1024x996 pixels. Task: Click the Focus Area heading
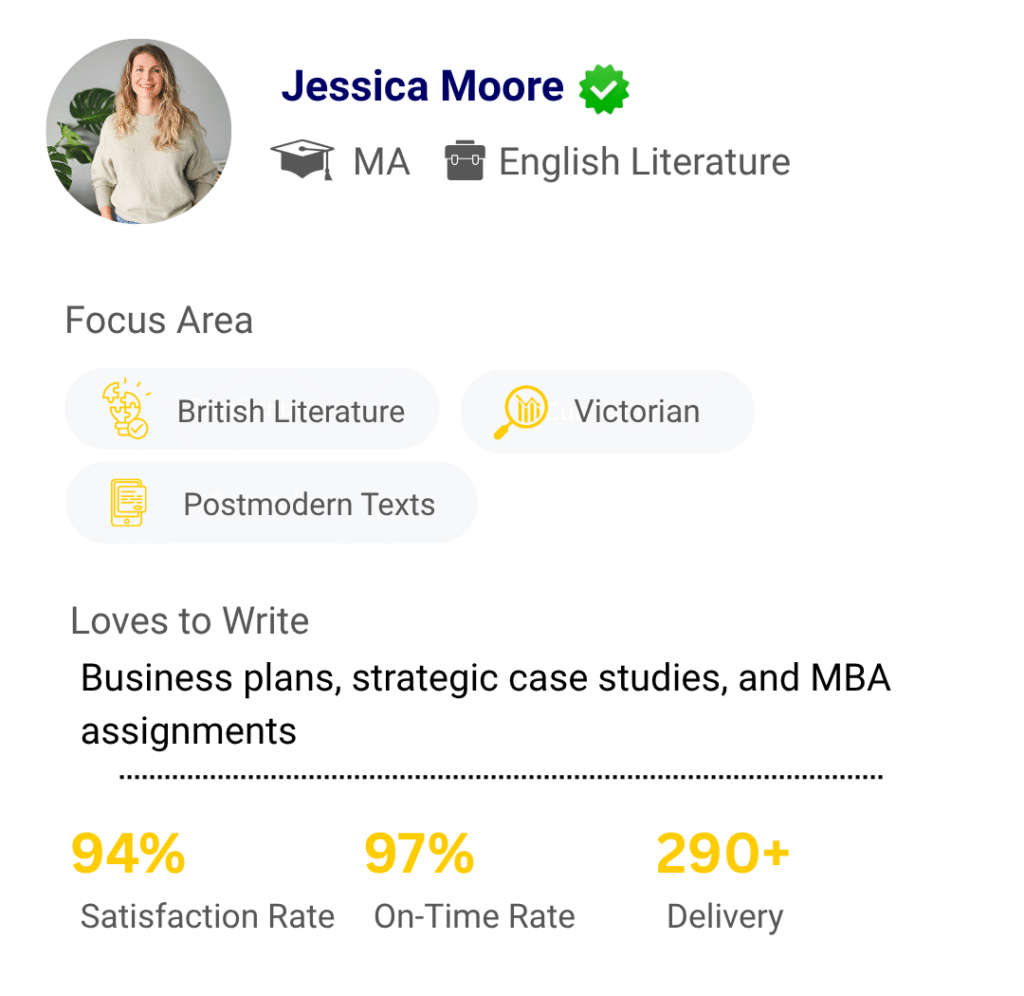(x=159, y=321)
